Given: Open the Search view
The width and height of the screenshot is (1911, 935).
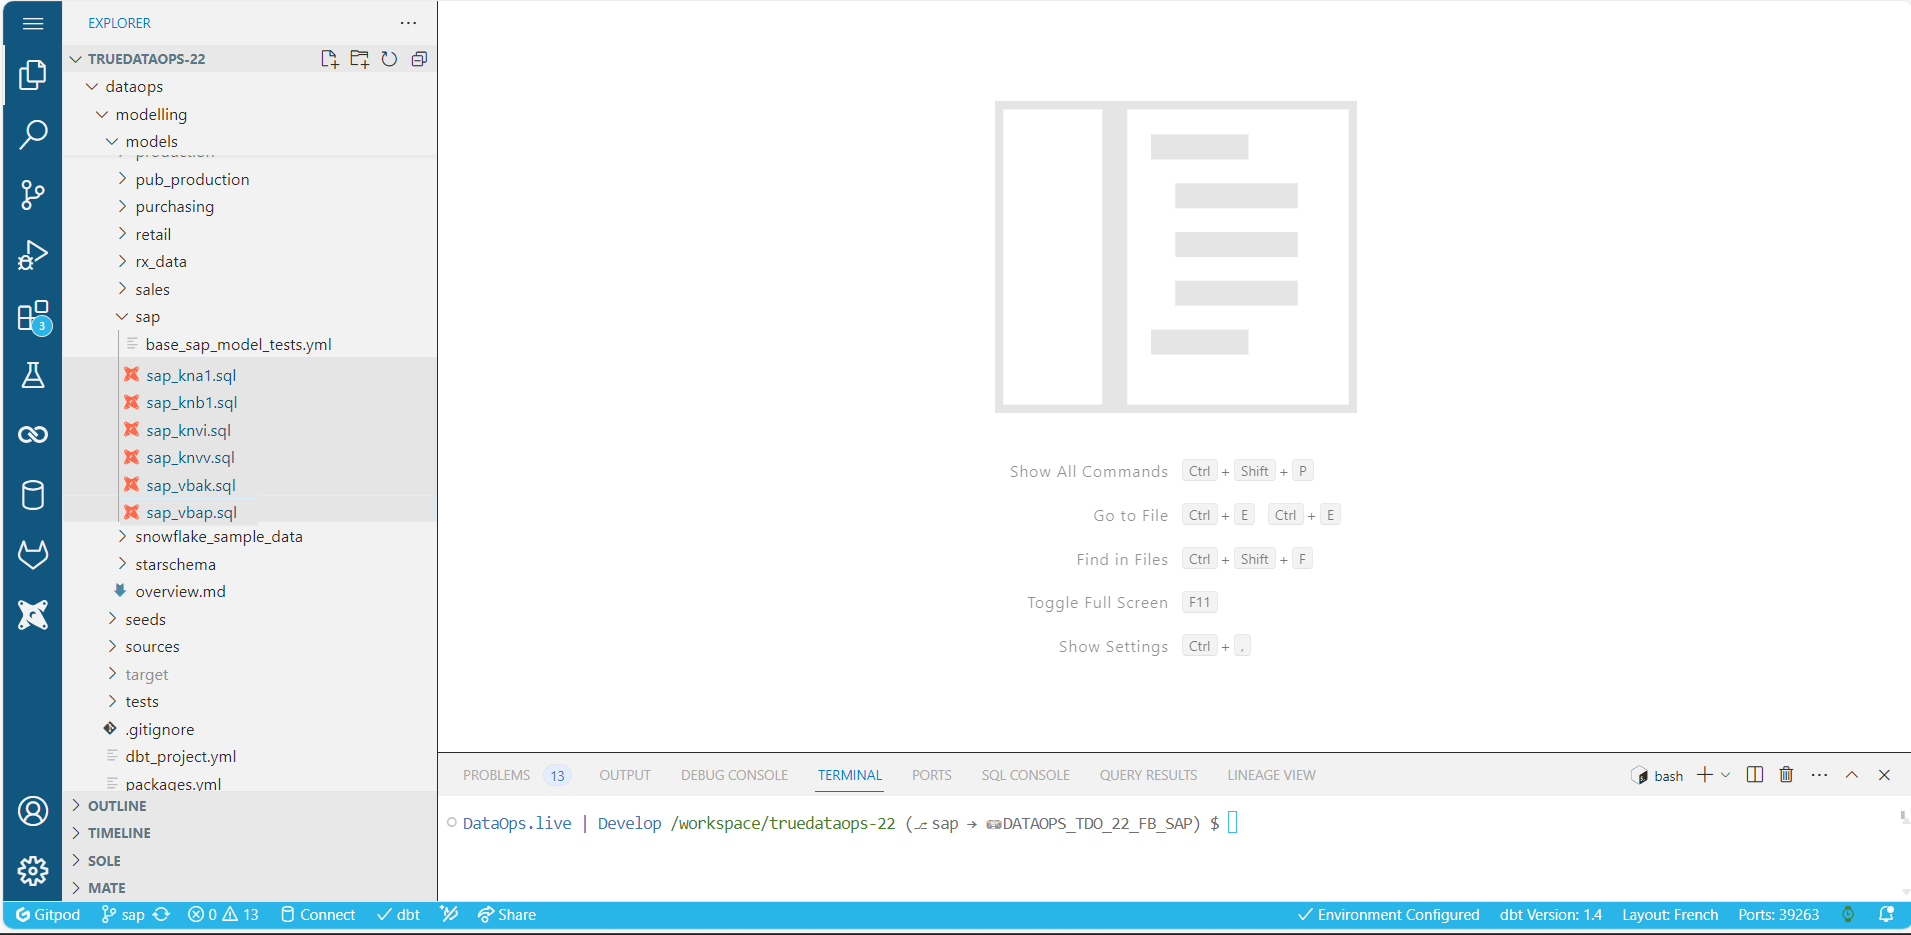Looking at the screenshot, I should pyautogui.click(x=33, y=133).
